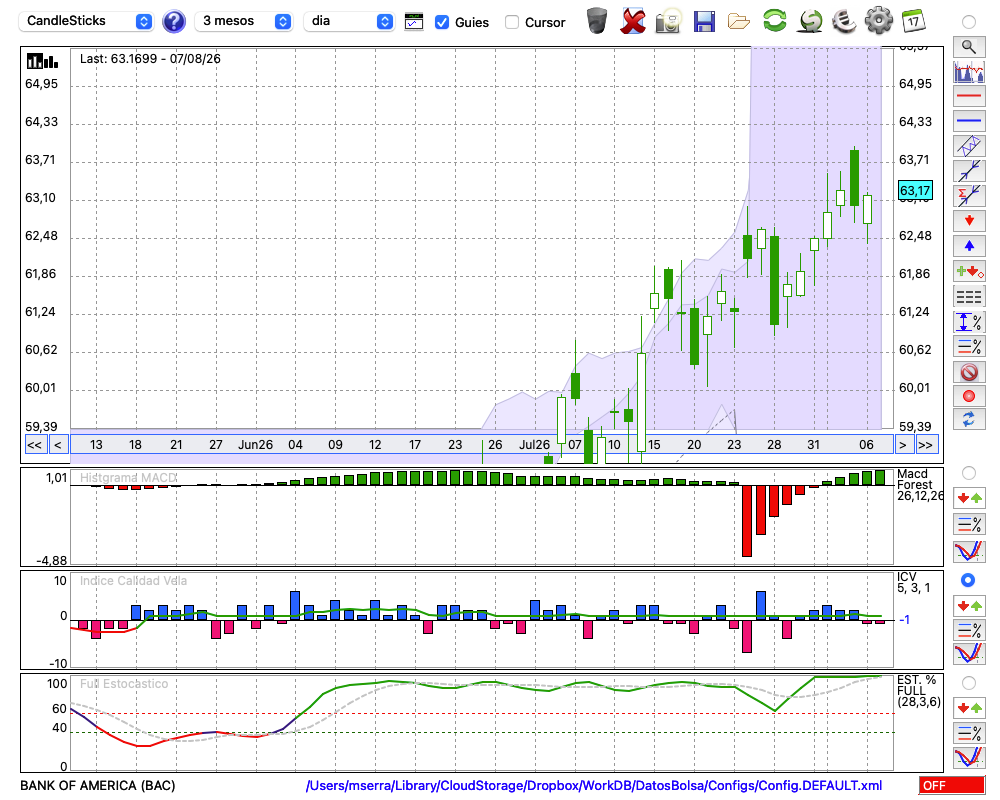1000x800 pixels.
Task: Click the red X delete icon
Action: 633,22
